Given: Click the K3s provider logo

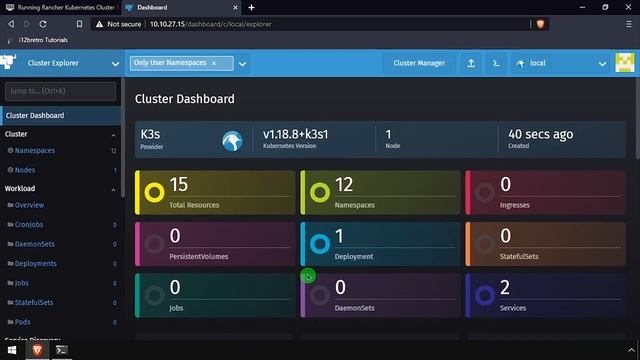Looking at the screenshot, I should tap(232, 141).
